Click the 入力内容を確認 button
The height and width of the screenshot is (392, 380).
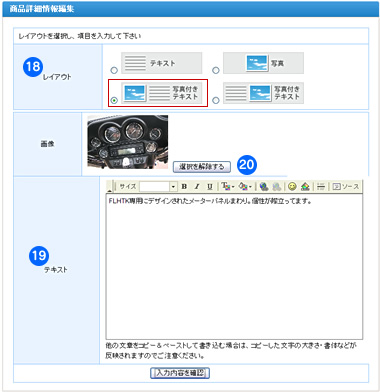pos(180,373)
